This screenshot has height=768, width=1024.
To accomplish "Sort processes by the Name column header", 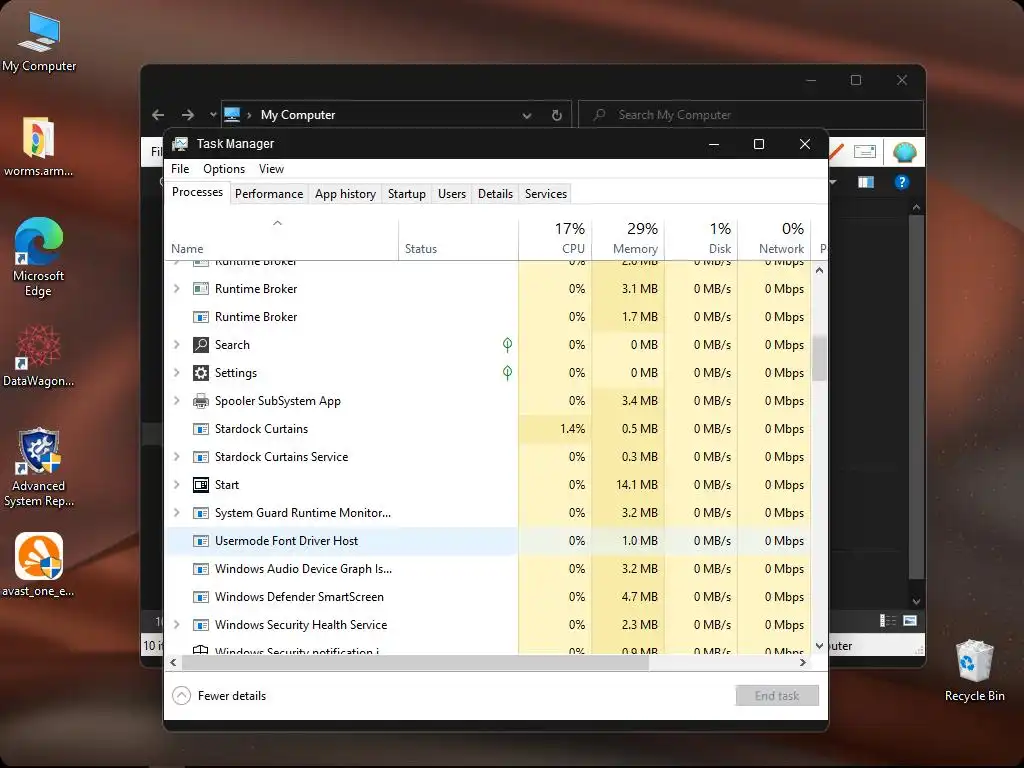I will click(281, 239).
